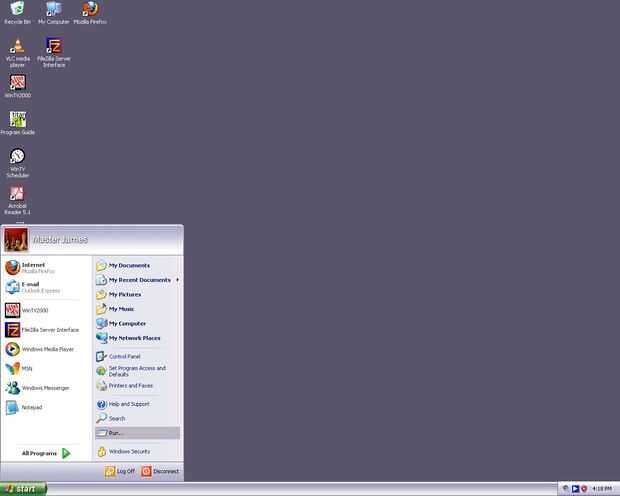Expand the My Recent Documents submenu
Viewport: 620px width, 496px height.
point(137,280)
